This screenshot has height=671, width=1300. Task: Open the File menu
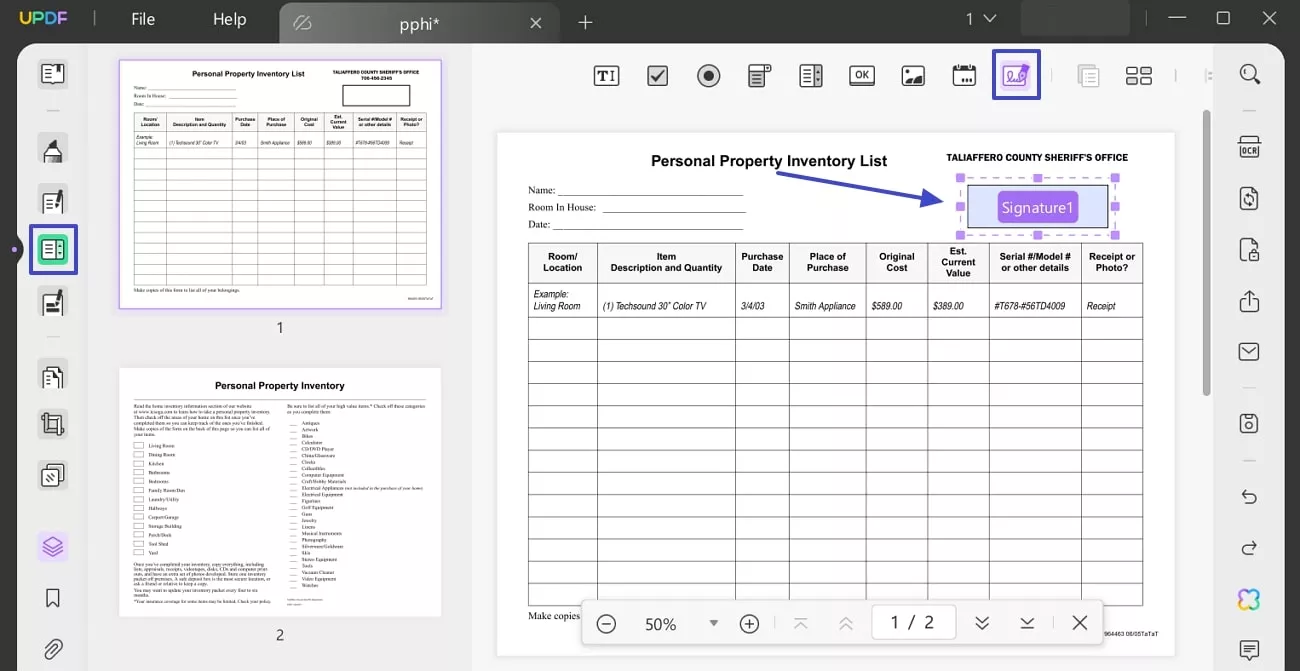point(142,18)
